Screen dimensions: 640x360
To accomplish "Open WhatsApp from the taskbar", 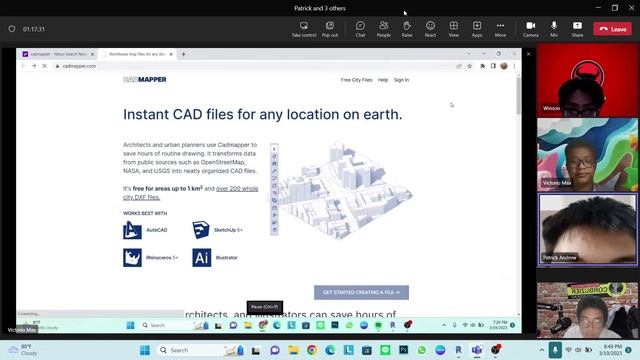I will 422,350.
